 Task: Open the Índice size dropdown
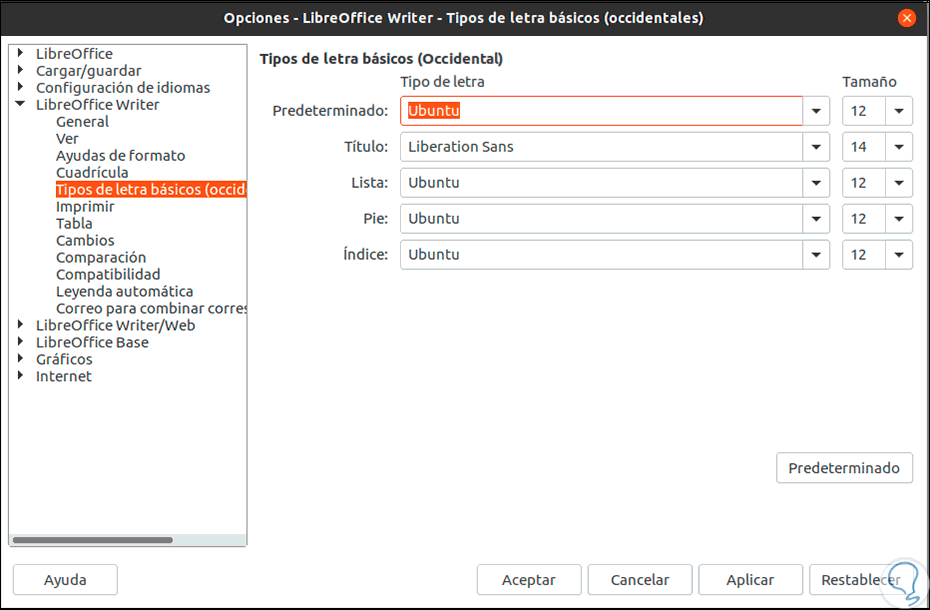899,255
